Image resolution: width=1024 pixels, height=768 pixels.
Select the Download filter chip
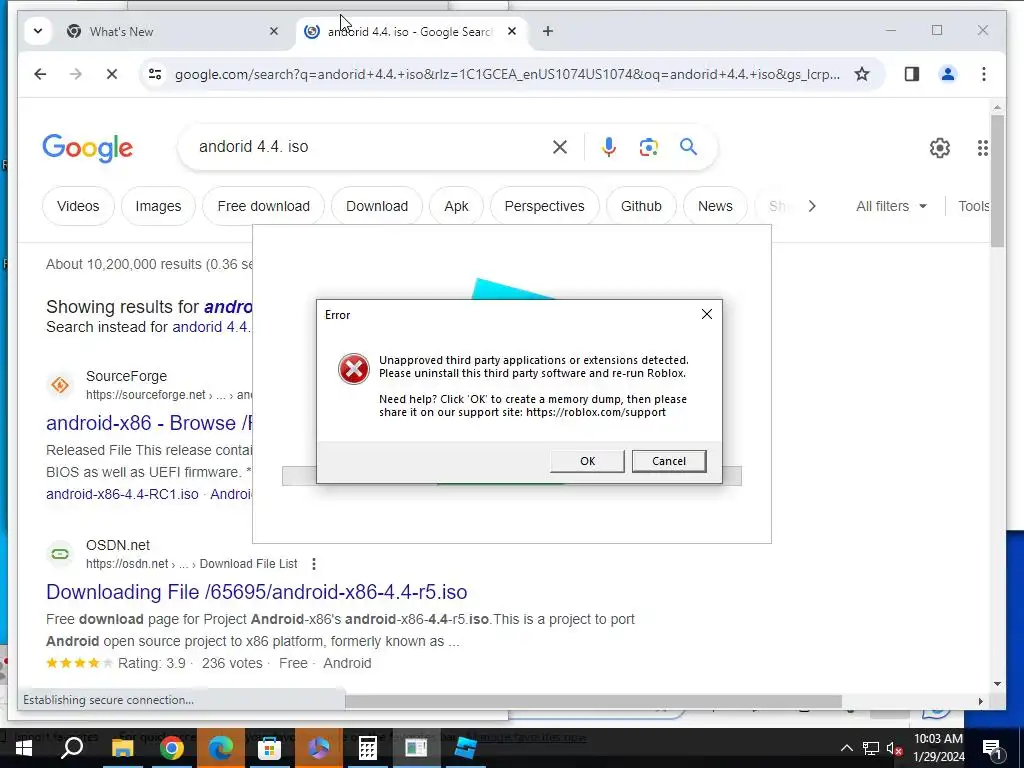[377, 206]
